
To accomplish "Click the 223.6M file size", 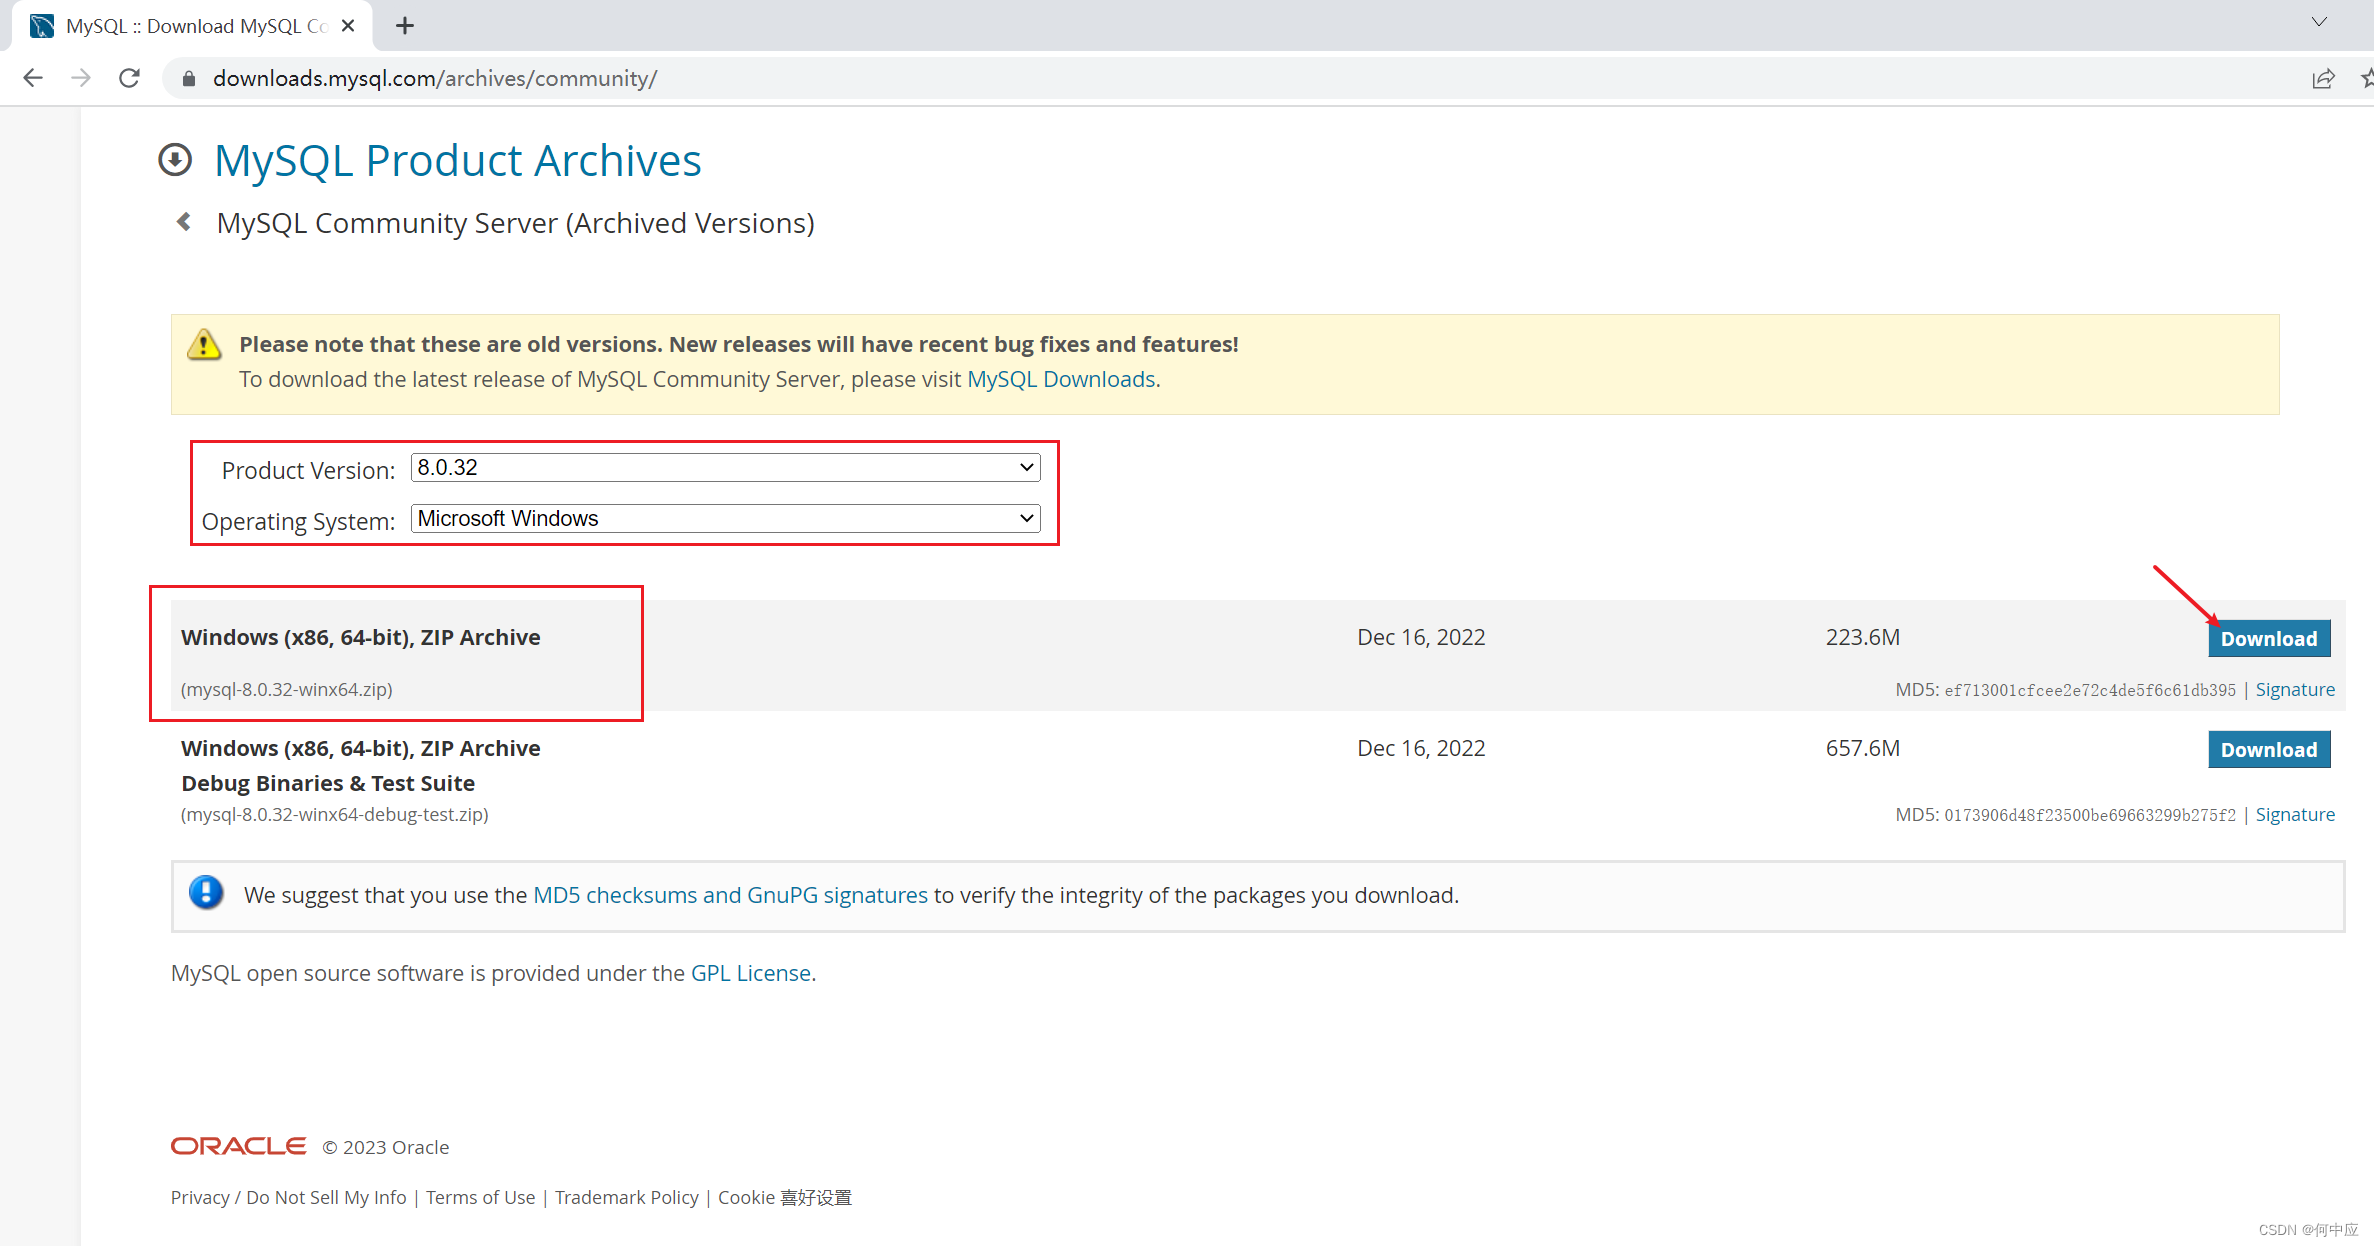I will pyautogui.click(x=1863, y=637).
